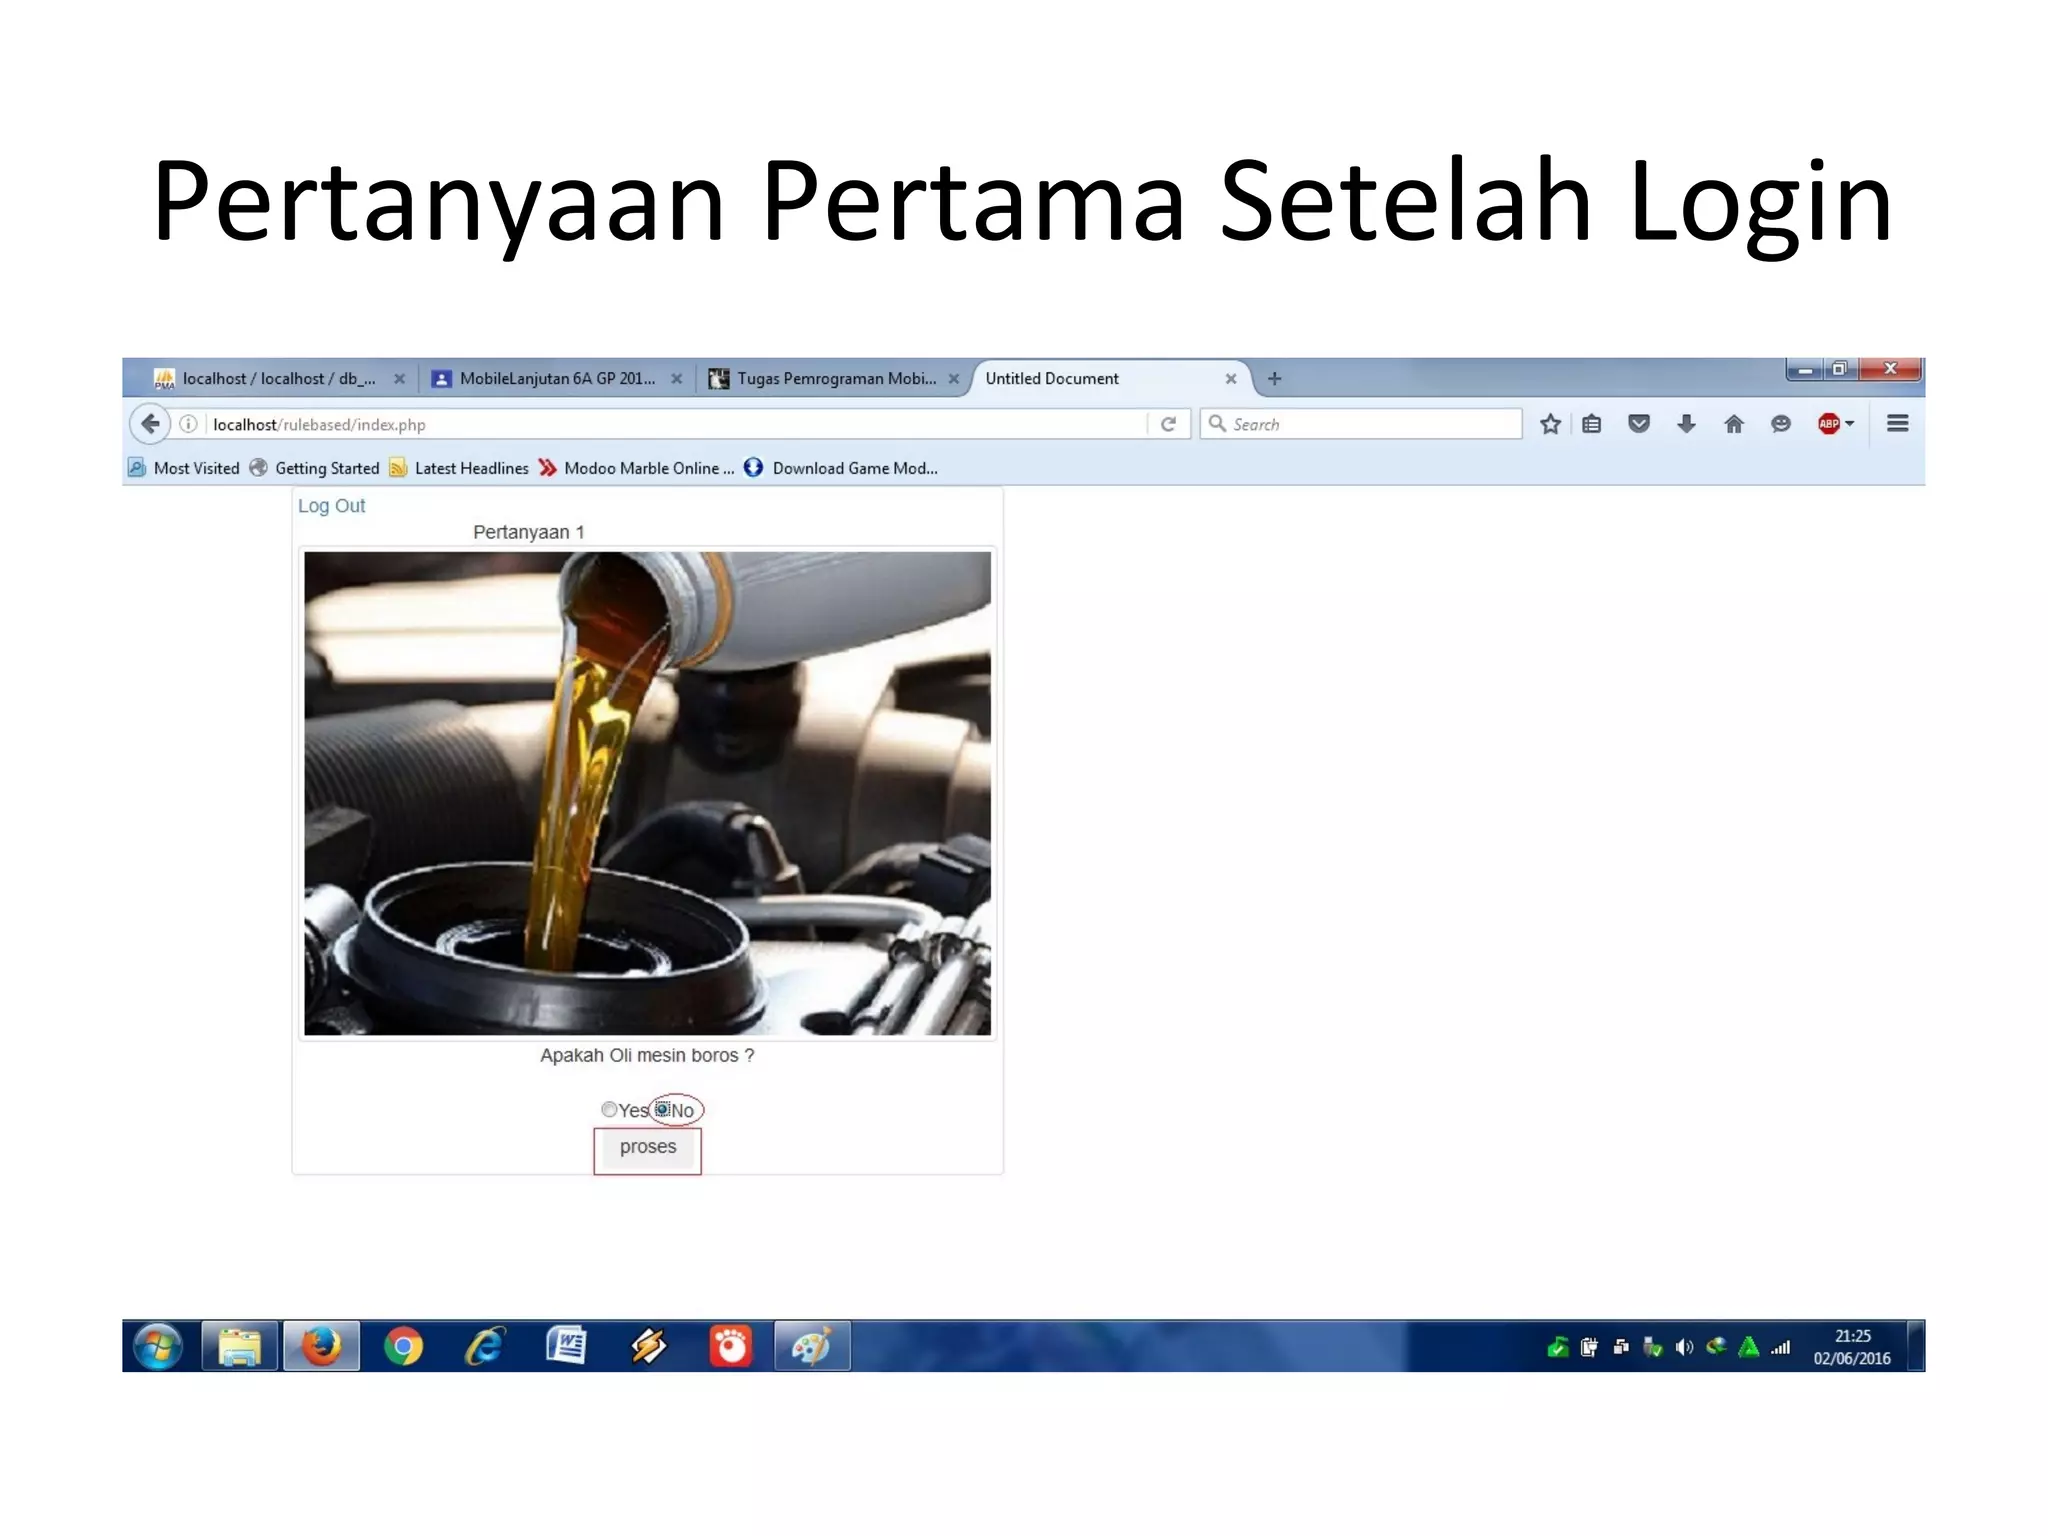Click the Adblock Plus ABP icon
Image resolution: width=2048 pixels, height=1536 pixels.
click(x=1828, y=424)
